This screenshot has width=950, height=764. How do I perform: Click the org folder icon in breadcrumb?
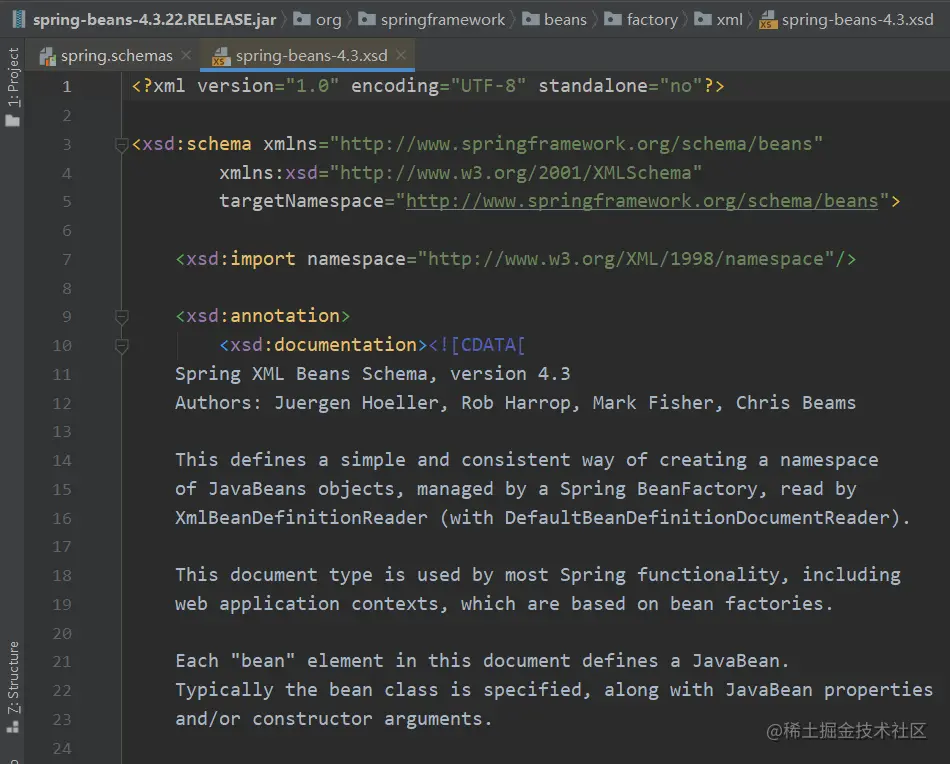pyautogui.click(x=303, y=19)
